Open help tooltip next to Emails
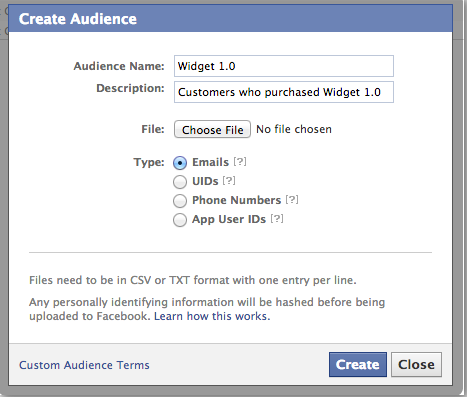 point(240,162)
